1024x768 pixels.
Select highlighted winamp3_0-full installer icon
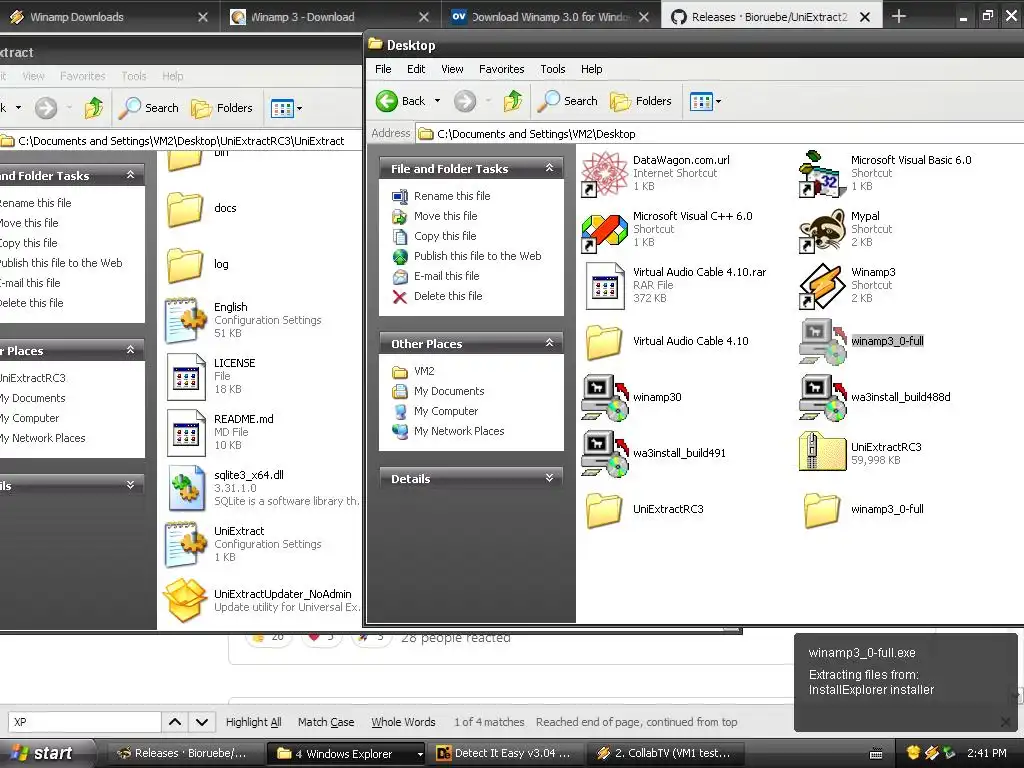tap(822, 342)
